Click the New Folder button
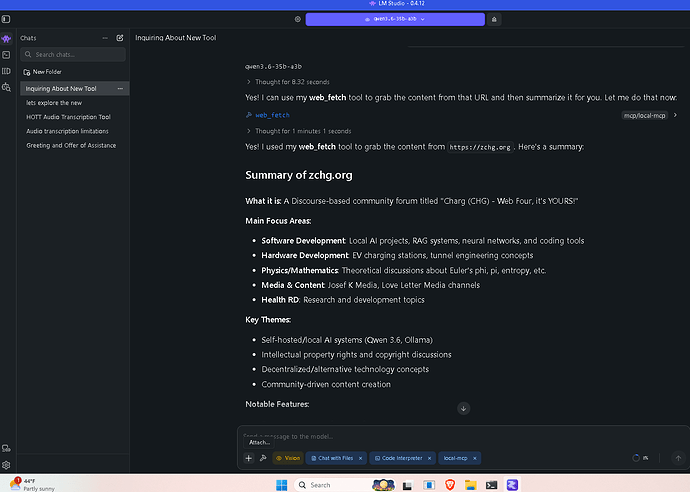 (x=43, y=72)
